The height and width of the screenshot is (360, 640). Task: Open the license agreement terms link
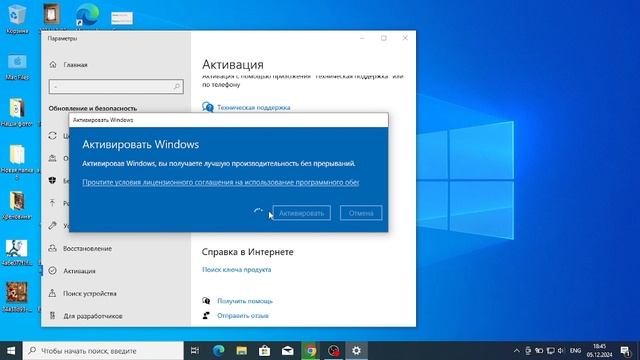pos(221,182)
